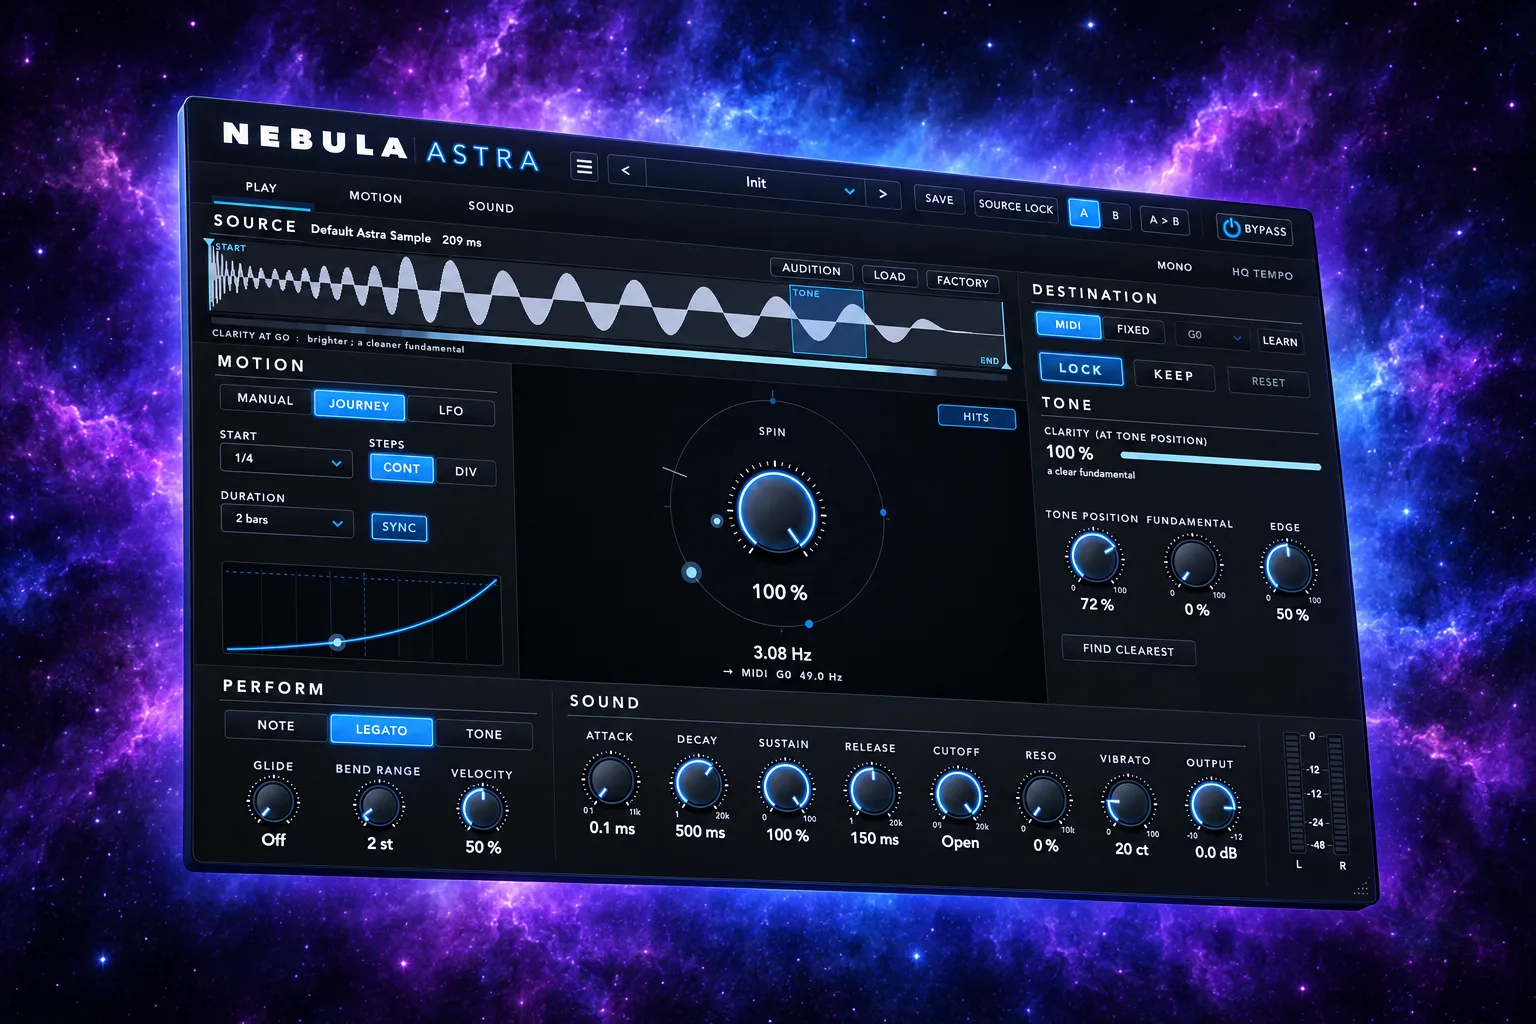This screenshot has width=1536, height=1024.
Task: Open the hamburger menu icon
Action: pos(585,166)
